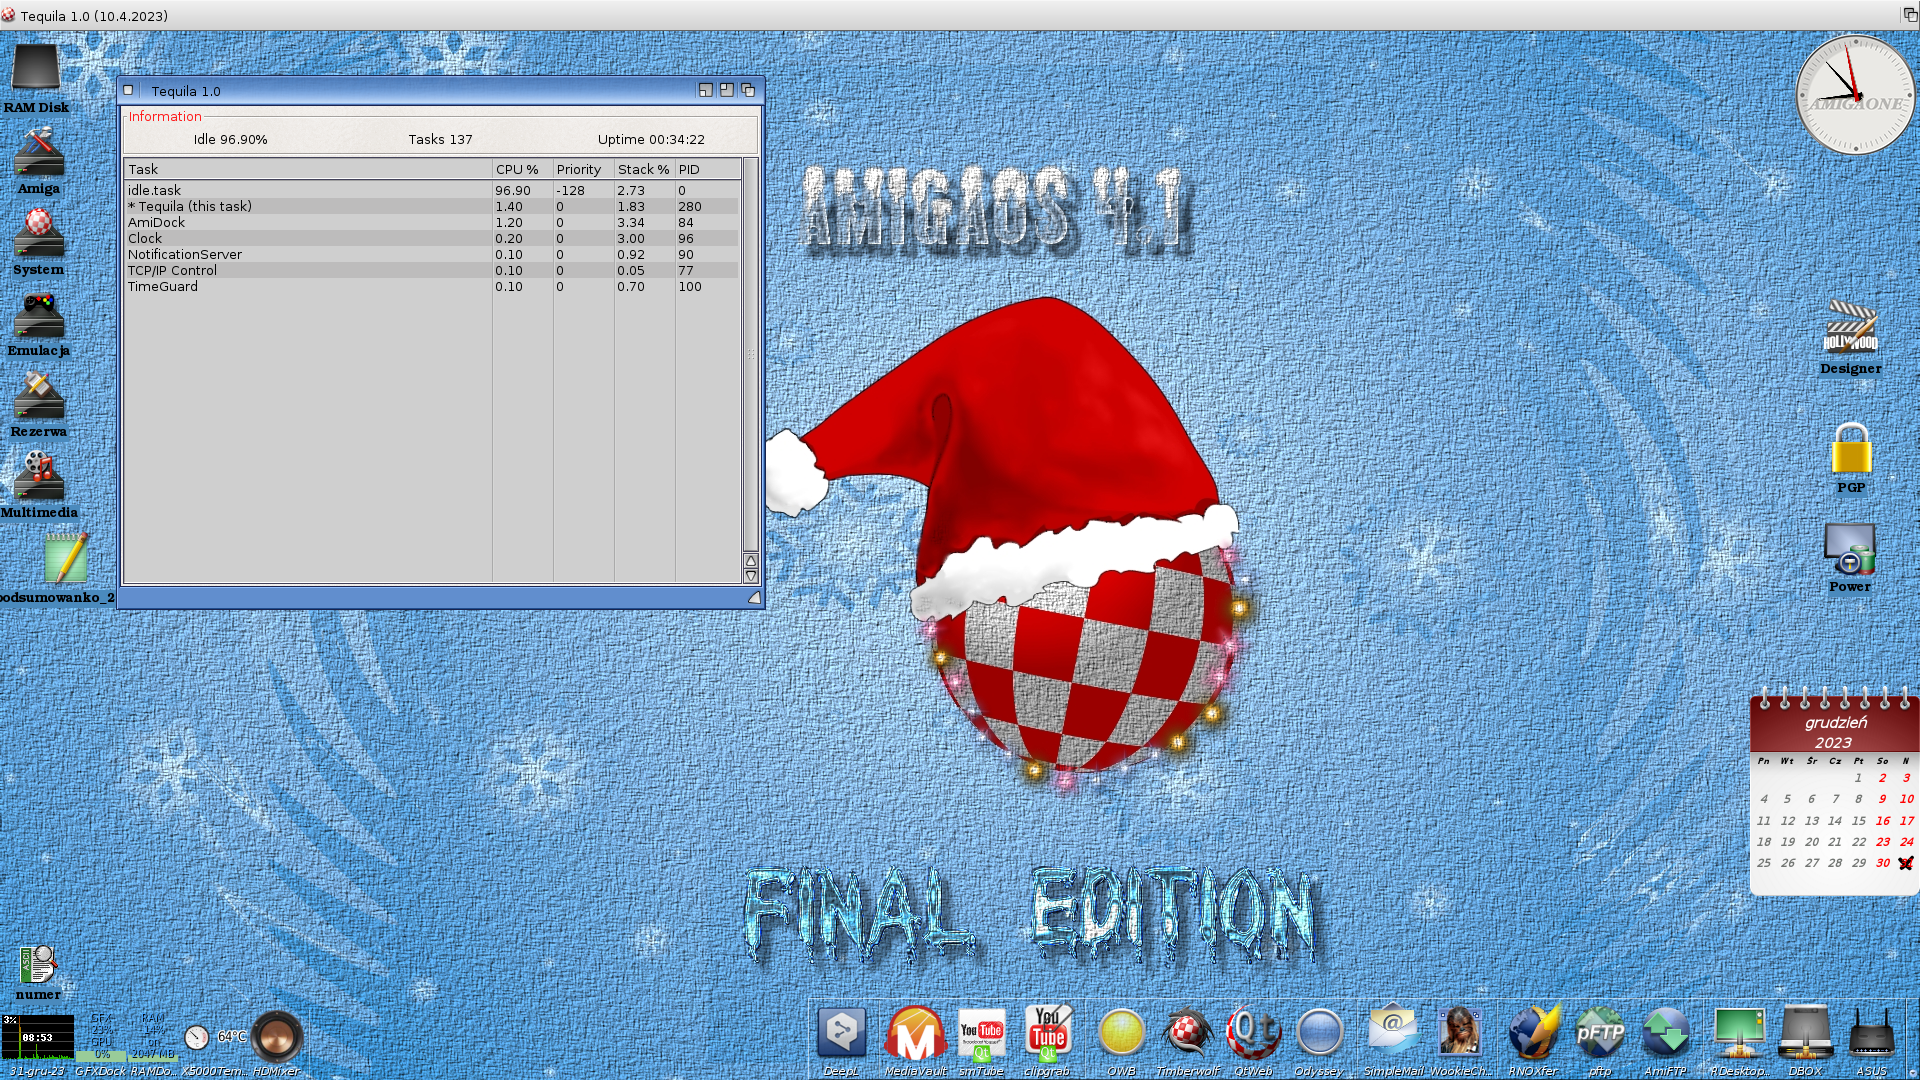Screen dimensions: 1920x1080
Task: Click task list scrollbar down arrow
Action: pos(750,576)
